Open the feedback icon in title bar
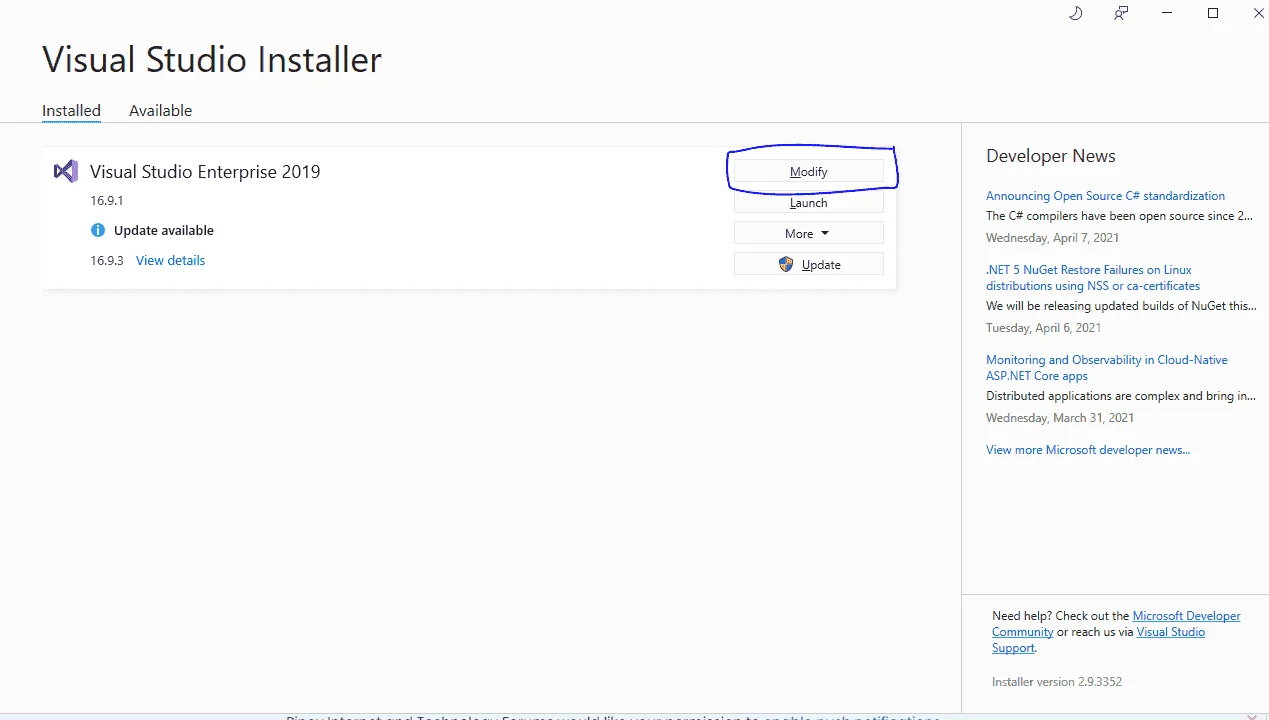The width and height of the screenshot is (1269, 720). pyautogui.click(x=1121, y=13)
